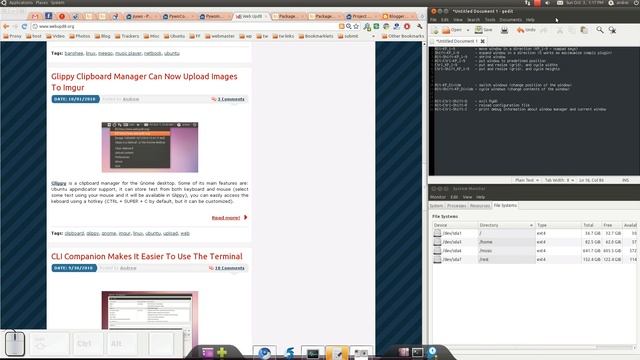This screenshot has height=360, width=640.
Task: Switch to the Blogger browser tab
Action: (x=396, y=16)
